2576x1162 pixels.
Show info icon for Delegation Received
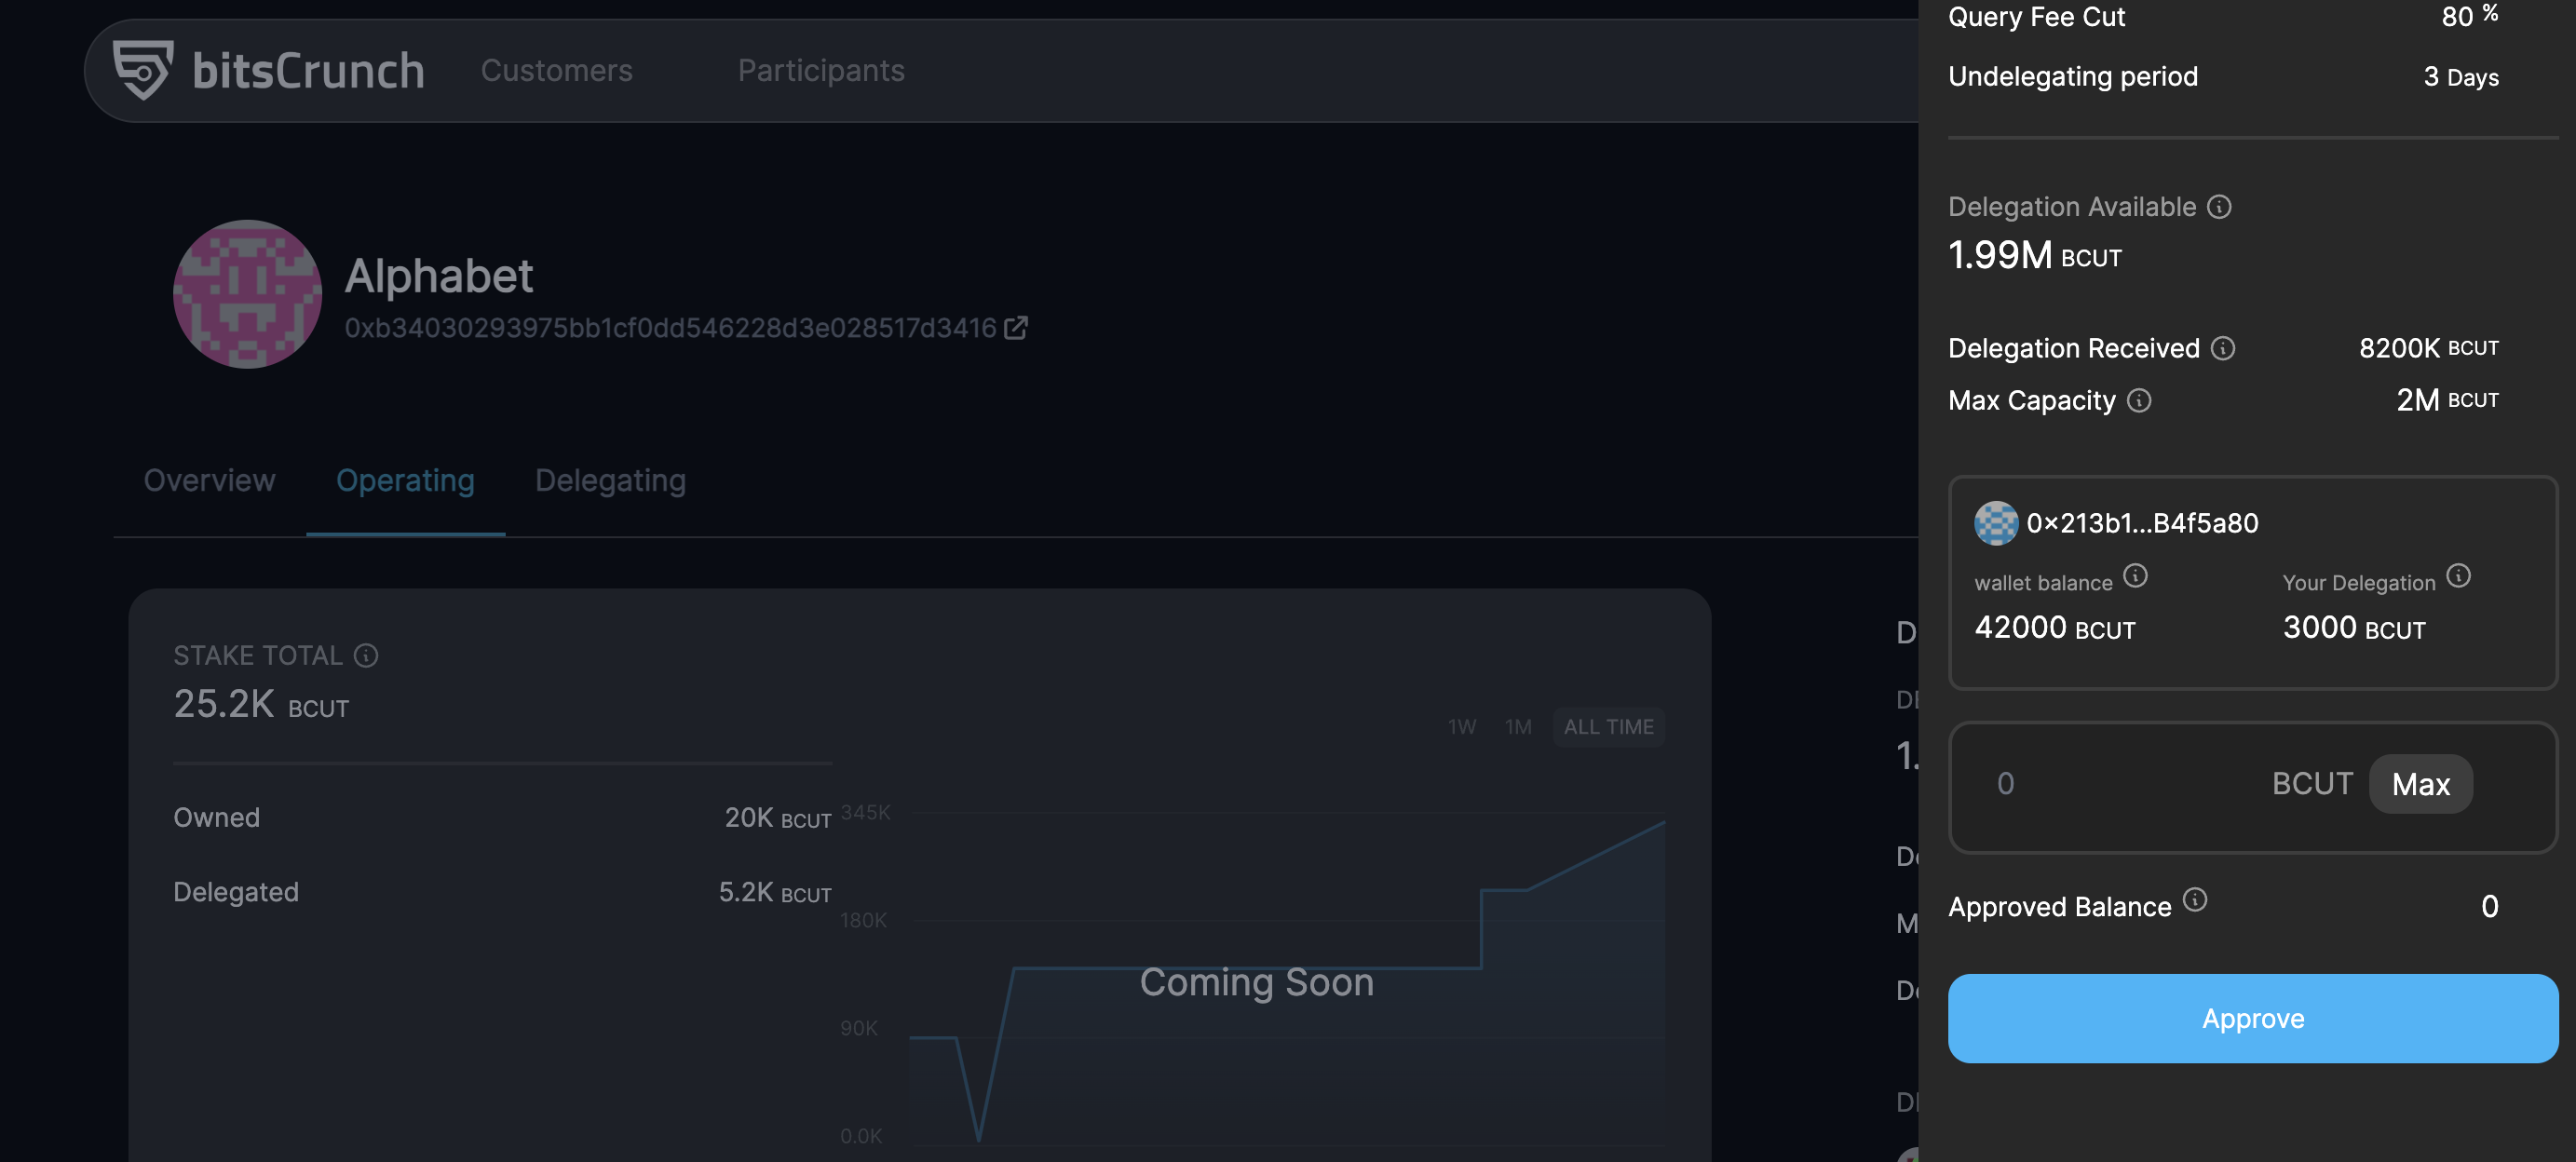(2223, 348)
